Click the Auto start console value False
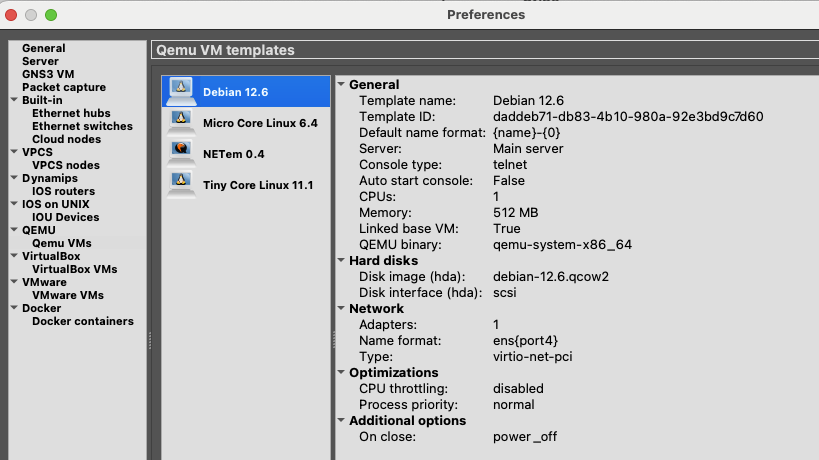 point(509,181)
